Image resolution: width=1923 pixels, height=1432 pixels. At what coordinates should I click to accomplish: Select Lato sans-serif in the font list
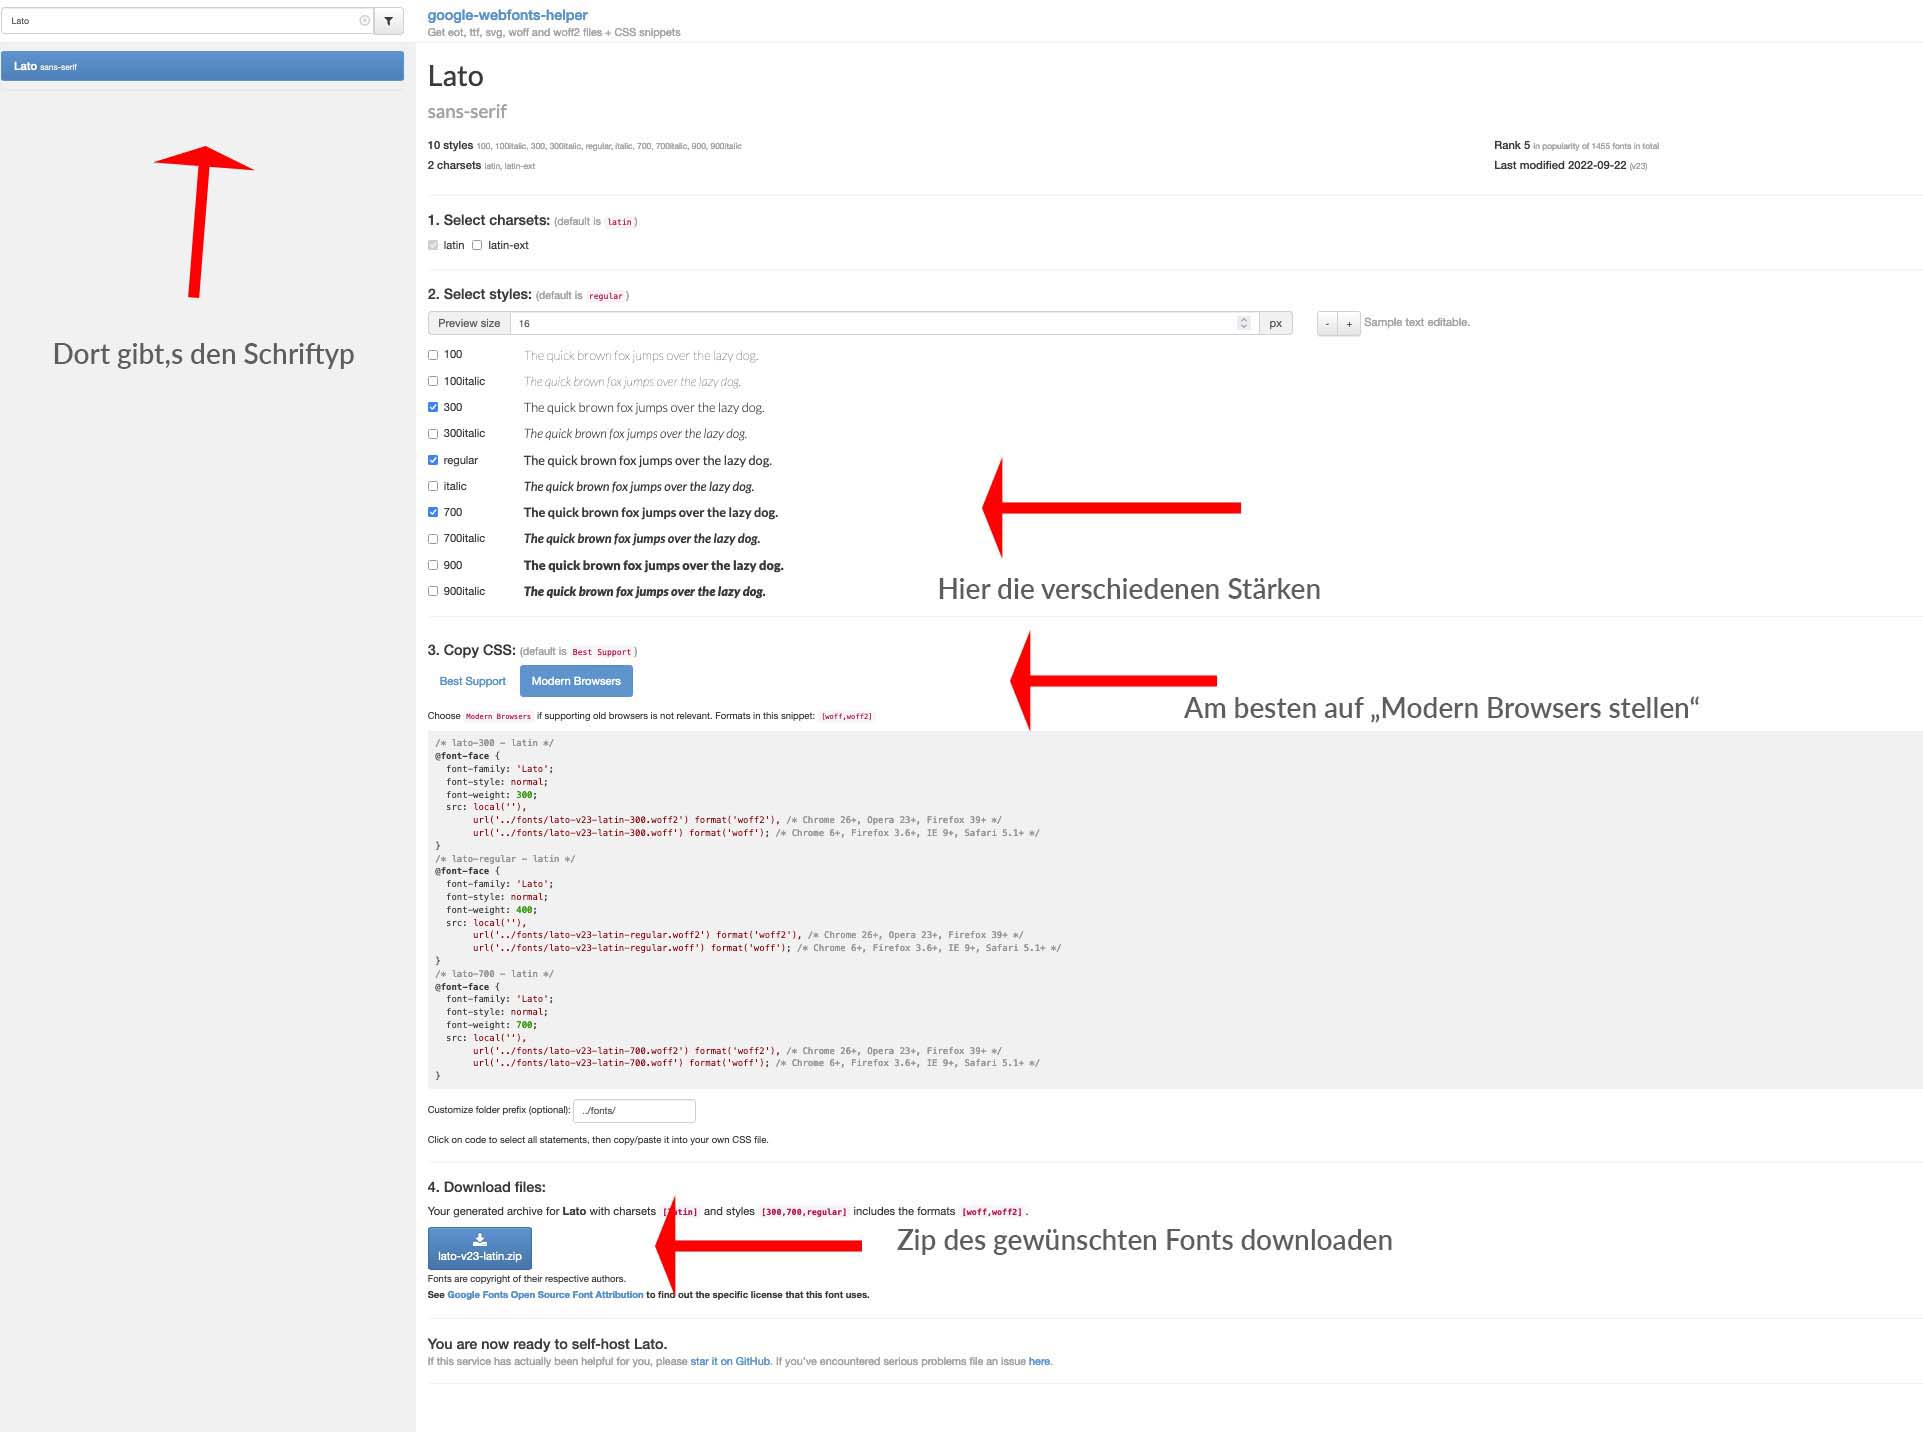click(x=202, y=66)
